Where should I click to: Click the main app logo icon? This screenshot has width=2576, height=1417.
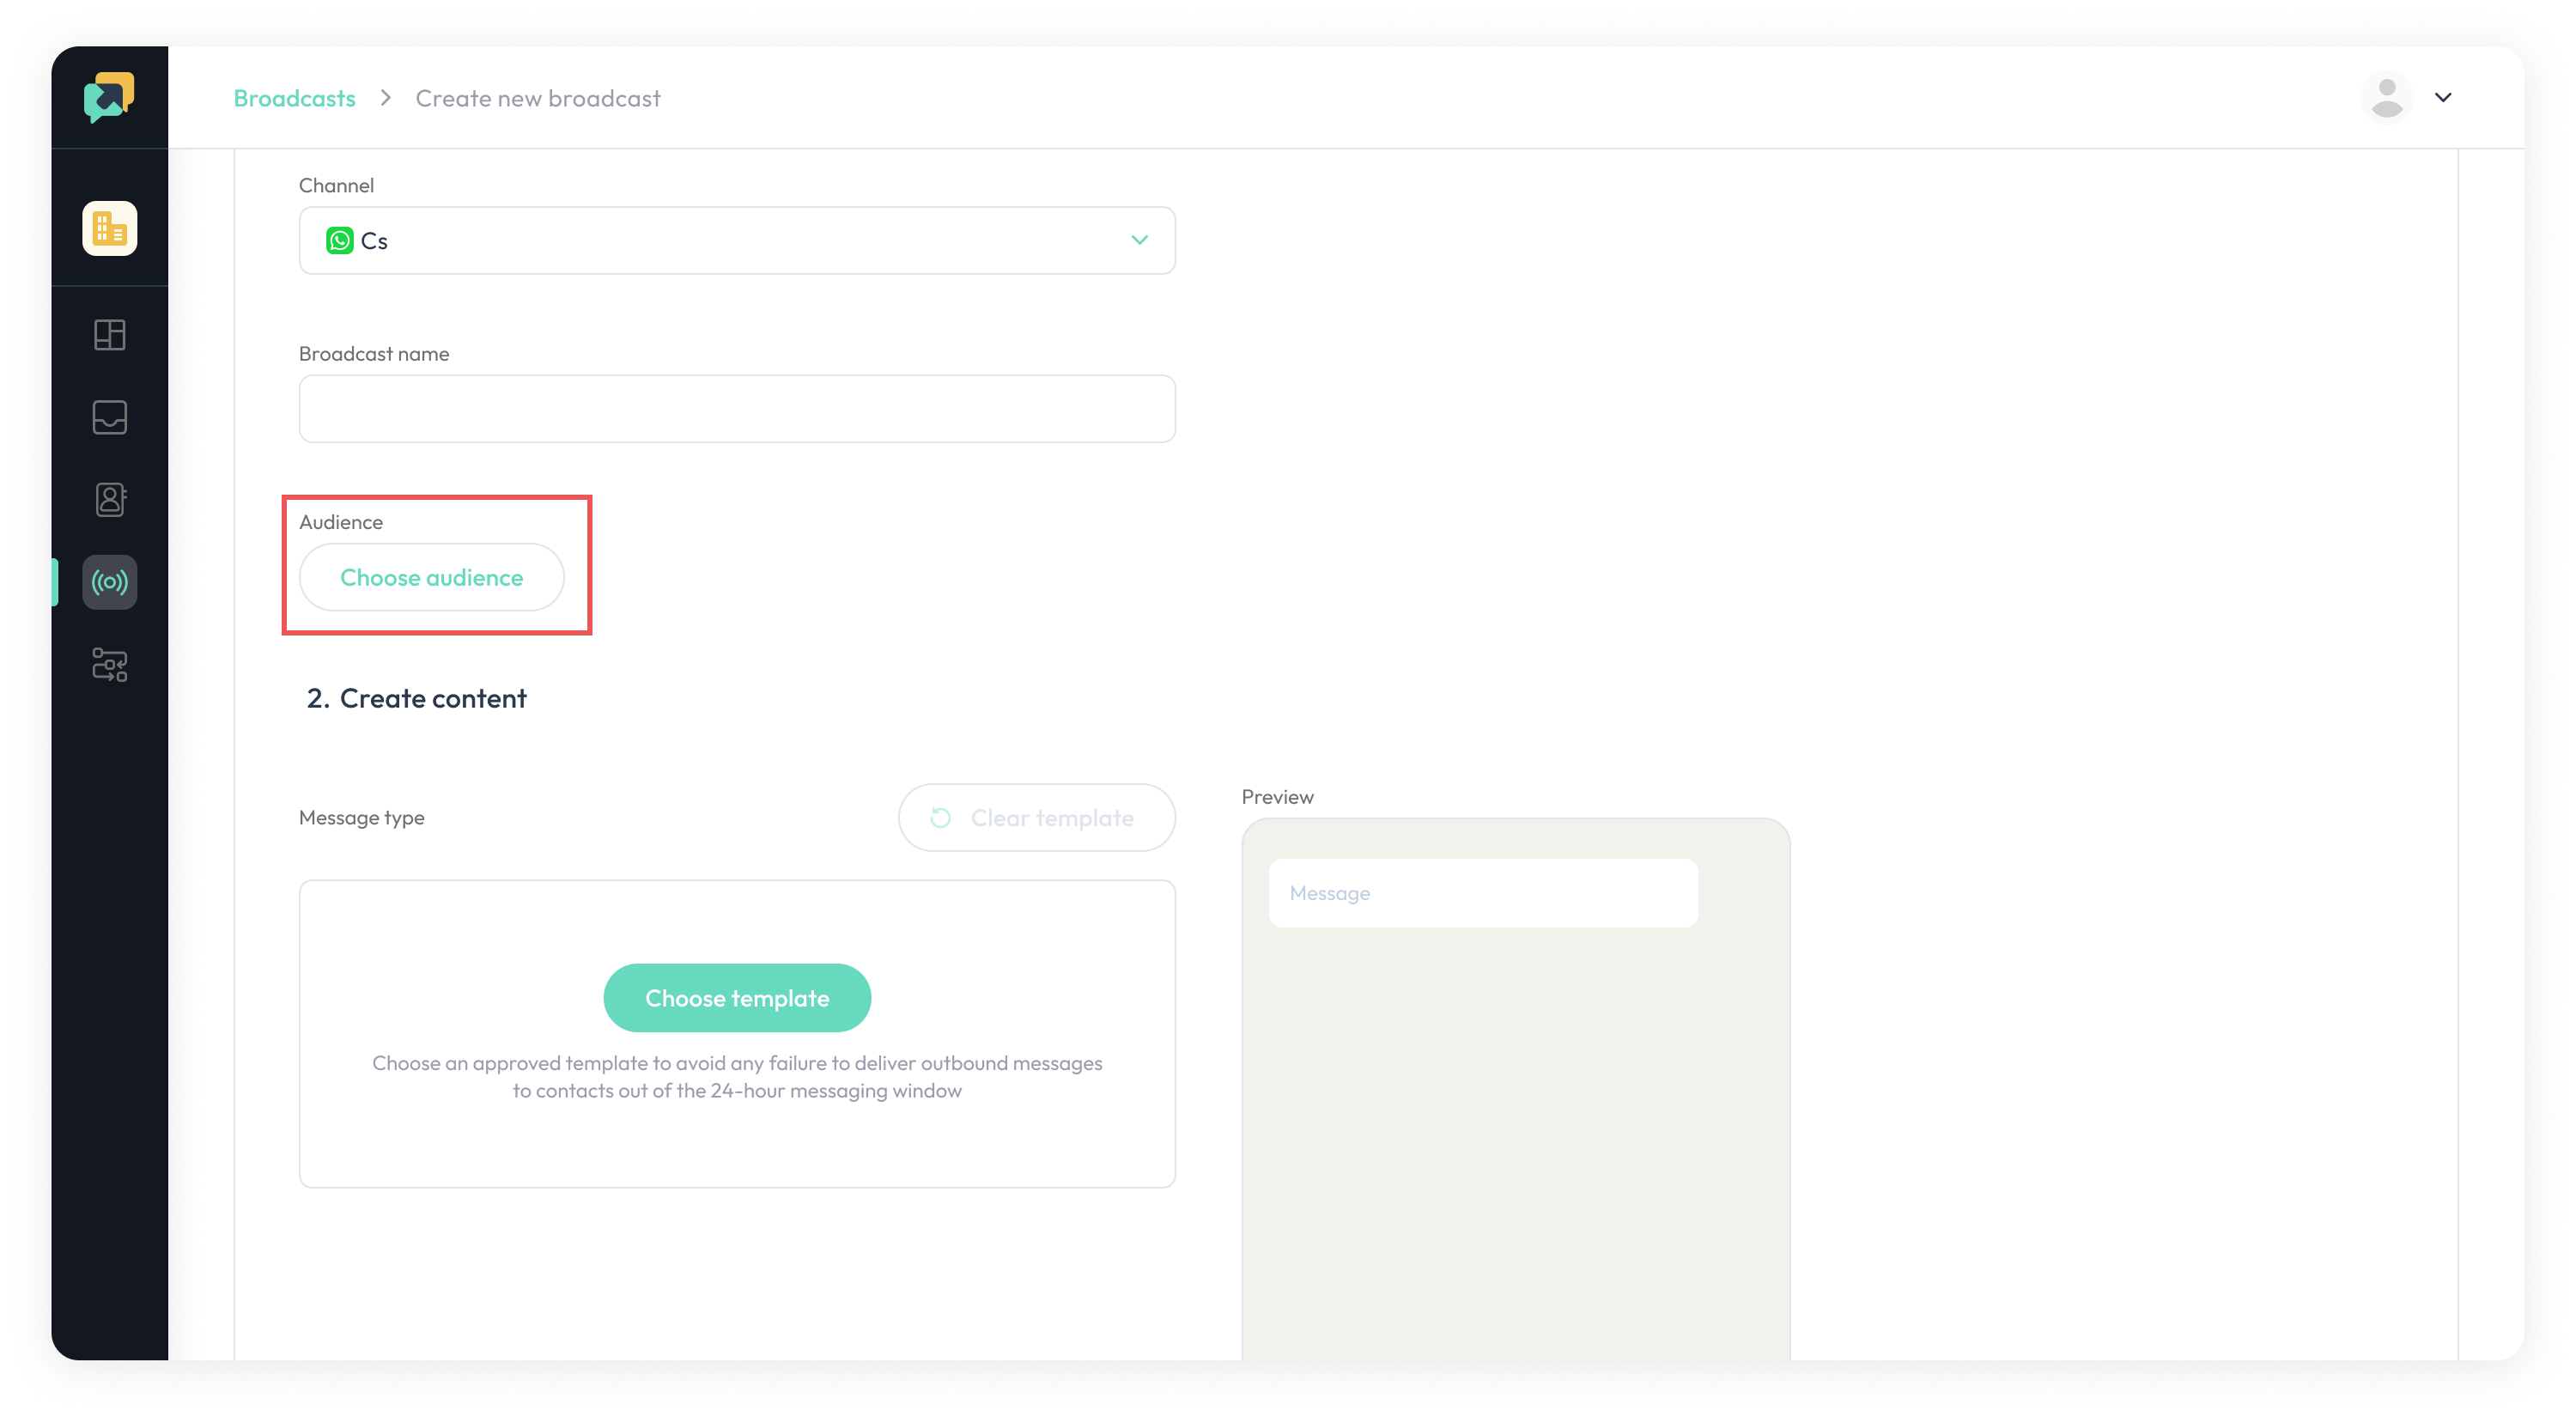[108, 96]
